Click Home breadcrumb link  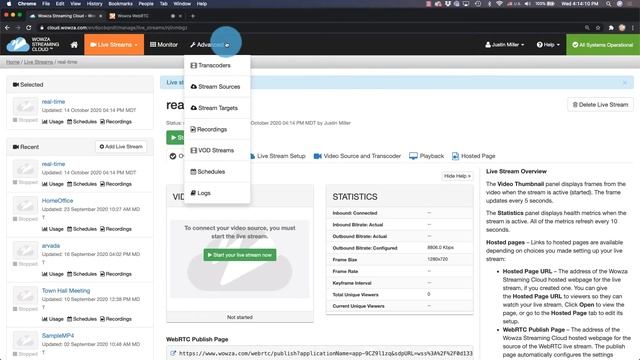point(13,62)
